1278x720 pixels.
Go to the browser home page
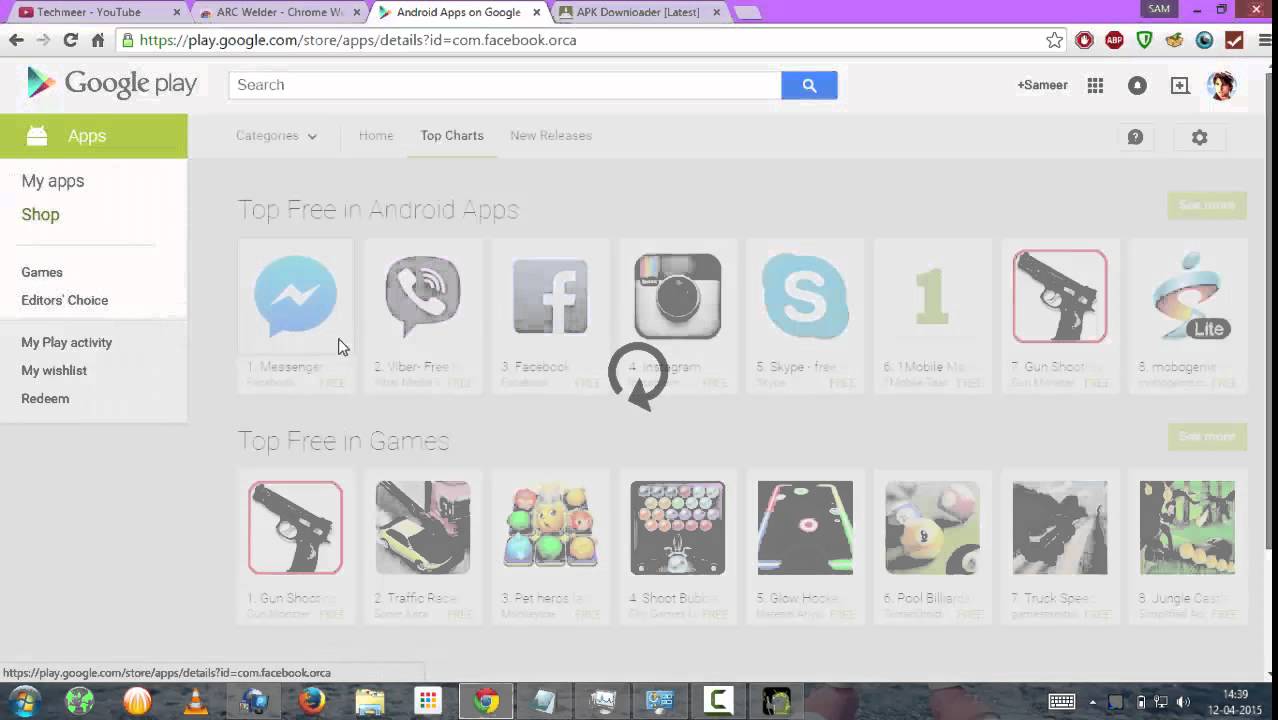pos(97,40)
